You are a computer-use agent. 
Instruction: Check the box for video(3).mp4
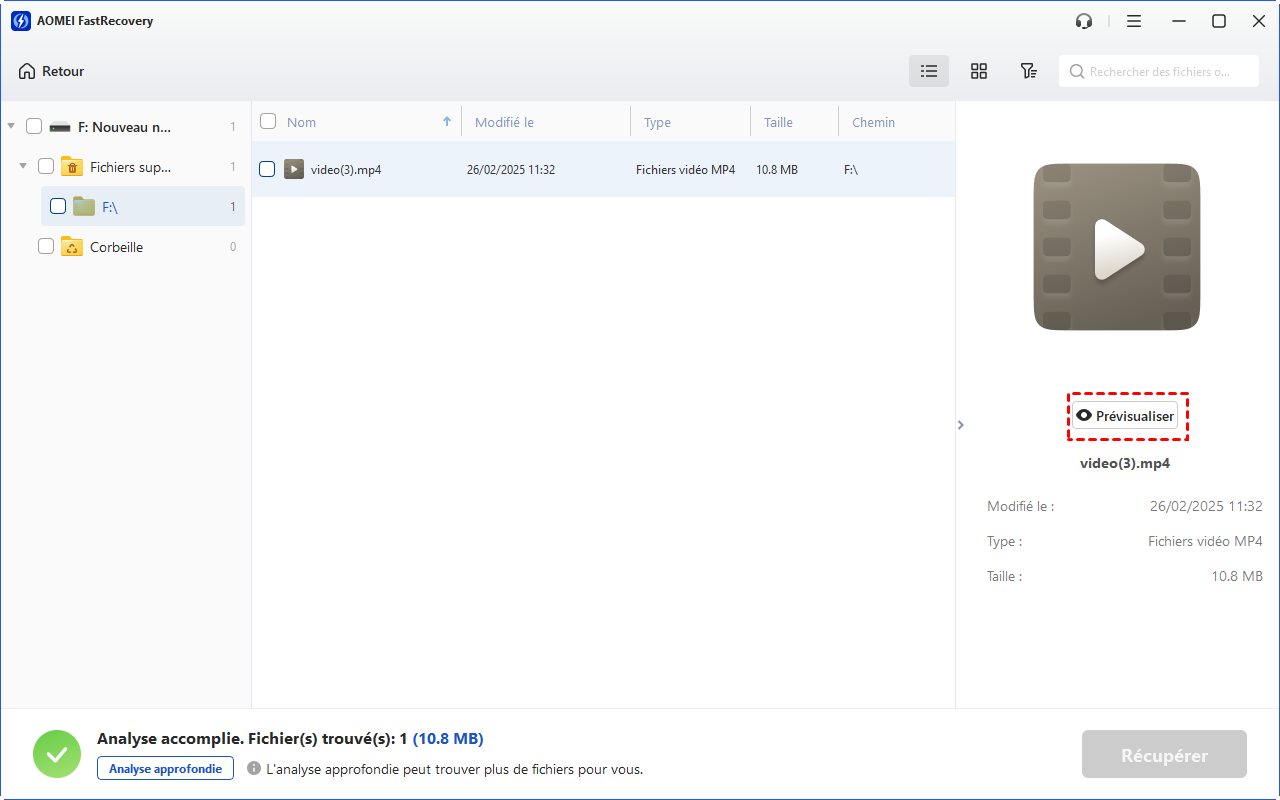pyautogui.click(x=267, y=170)
